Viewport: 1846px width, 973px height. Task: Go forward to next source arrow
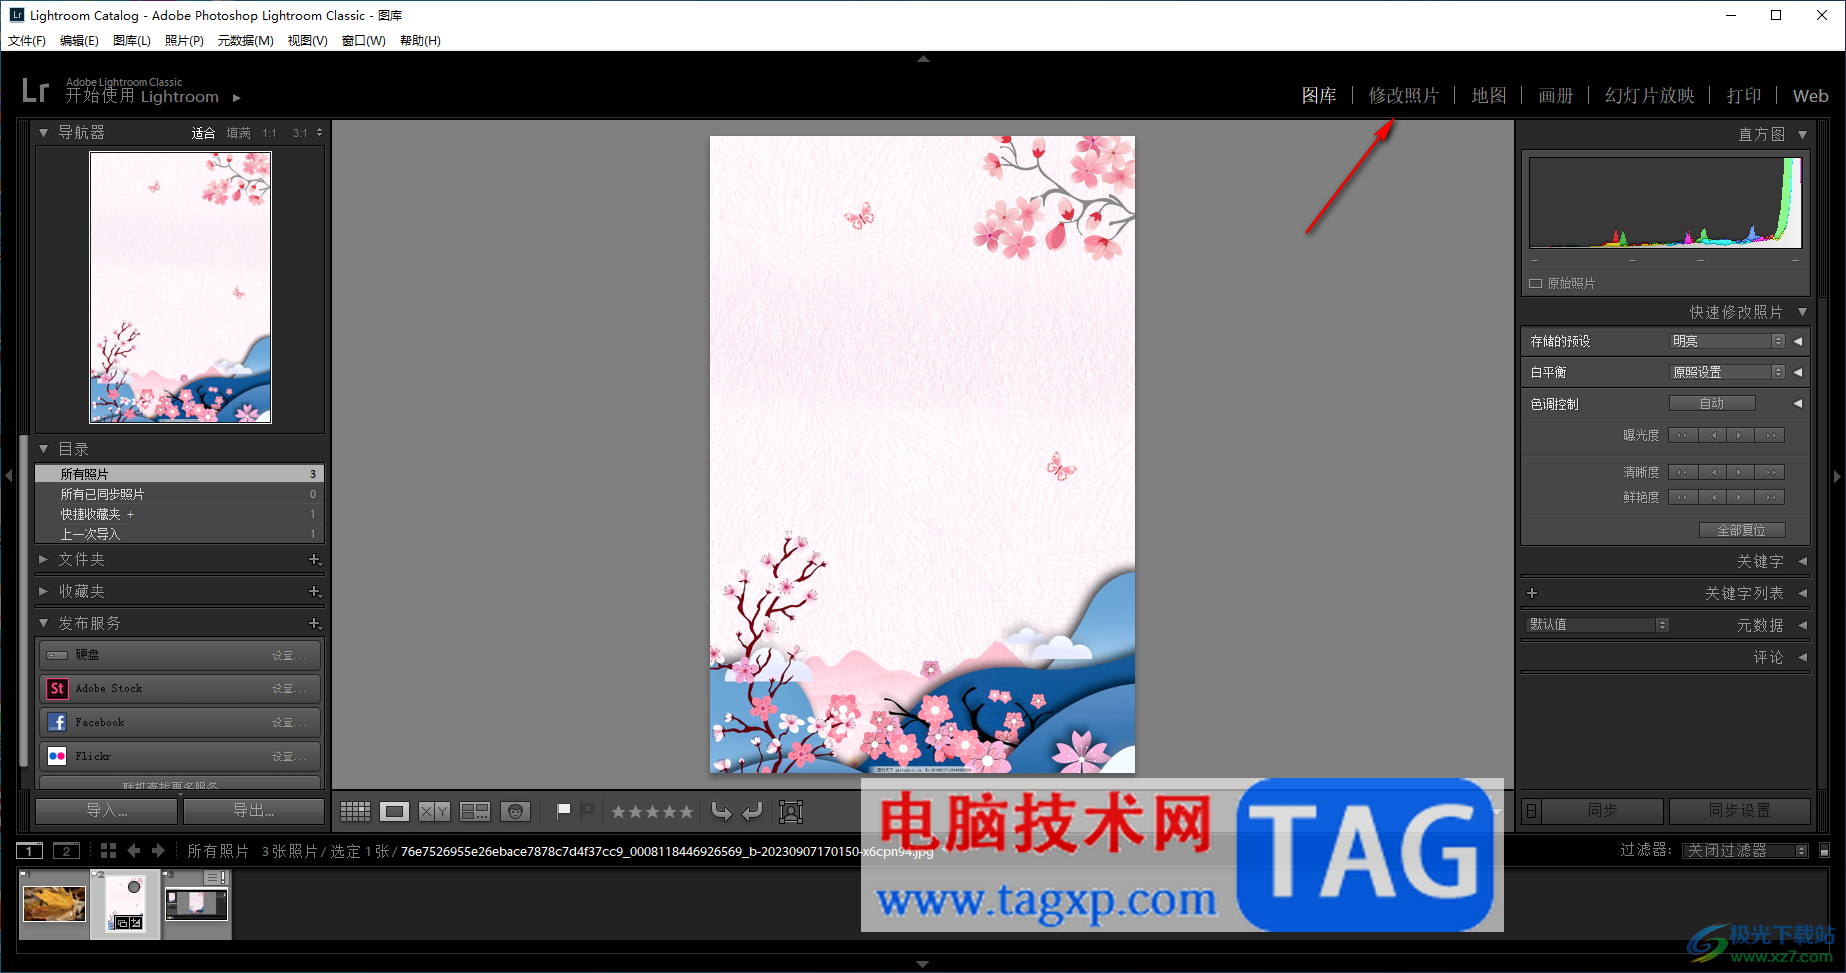point(158,851)
